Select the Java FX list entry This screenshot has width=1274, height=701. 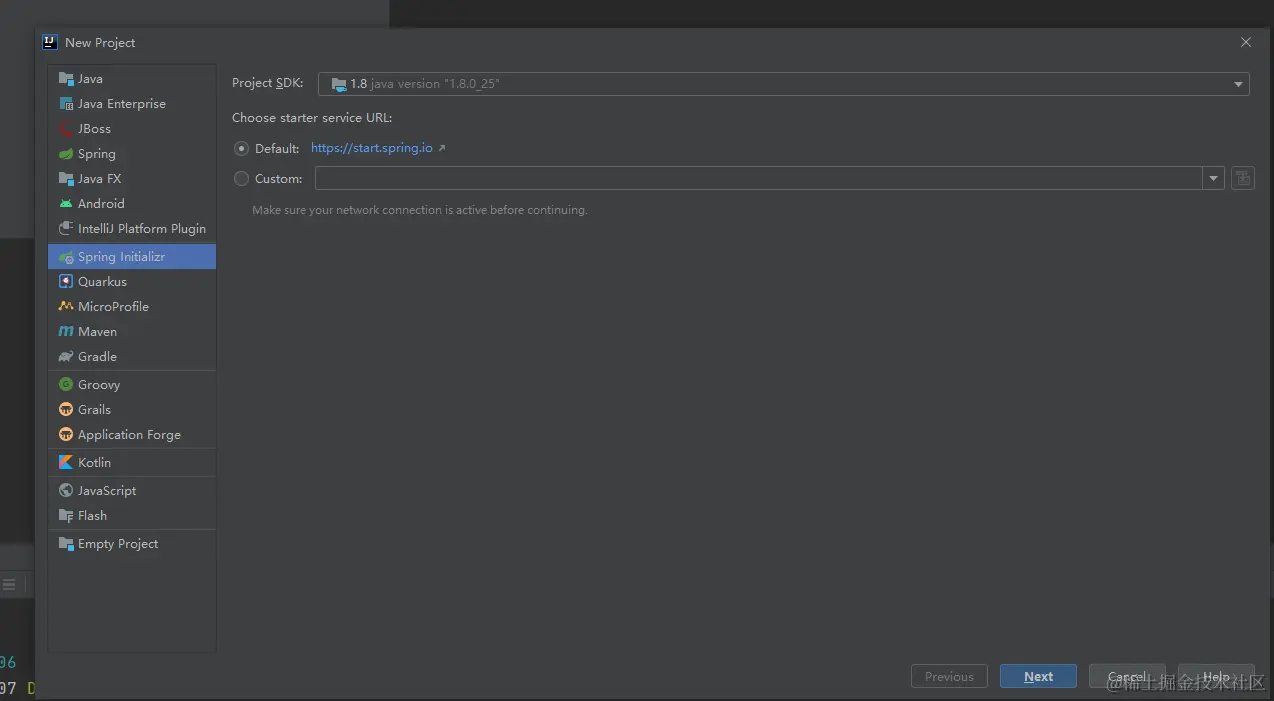(x=132, y=179)
